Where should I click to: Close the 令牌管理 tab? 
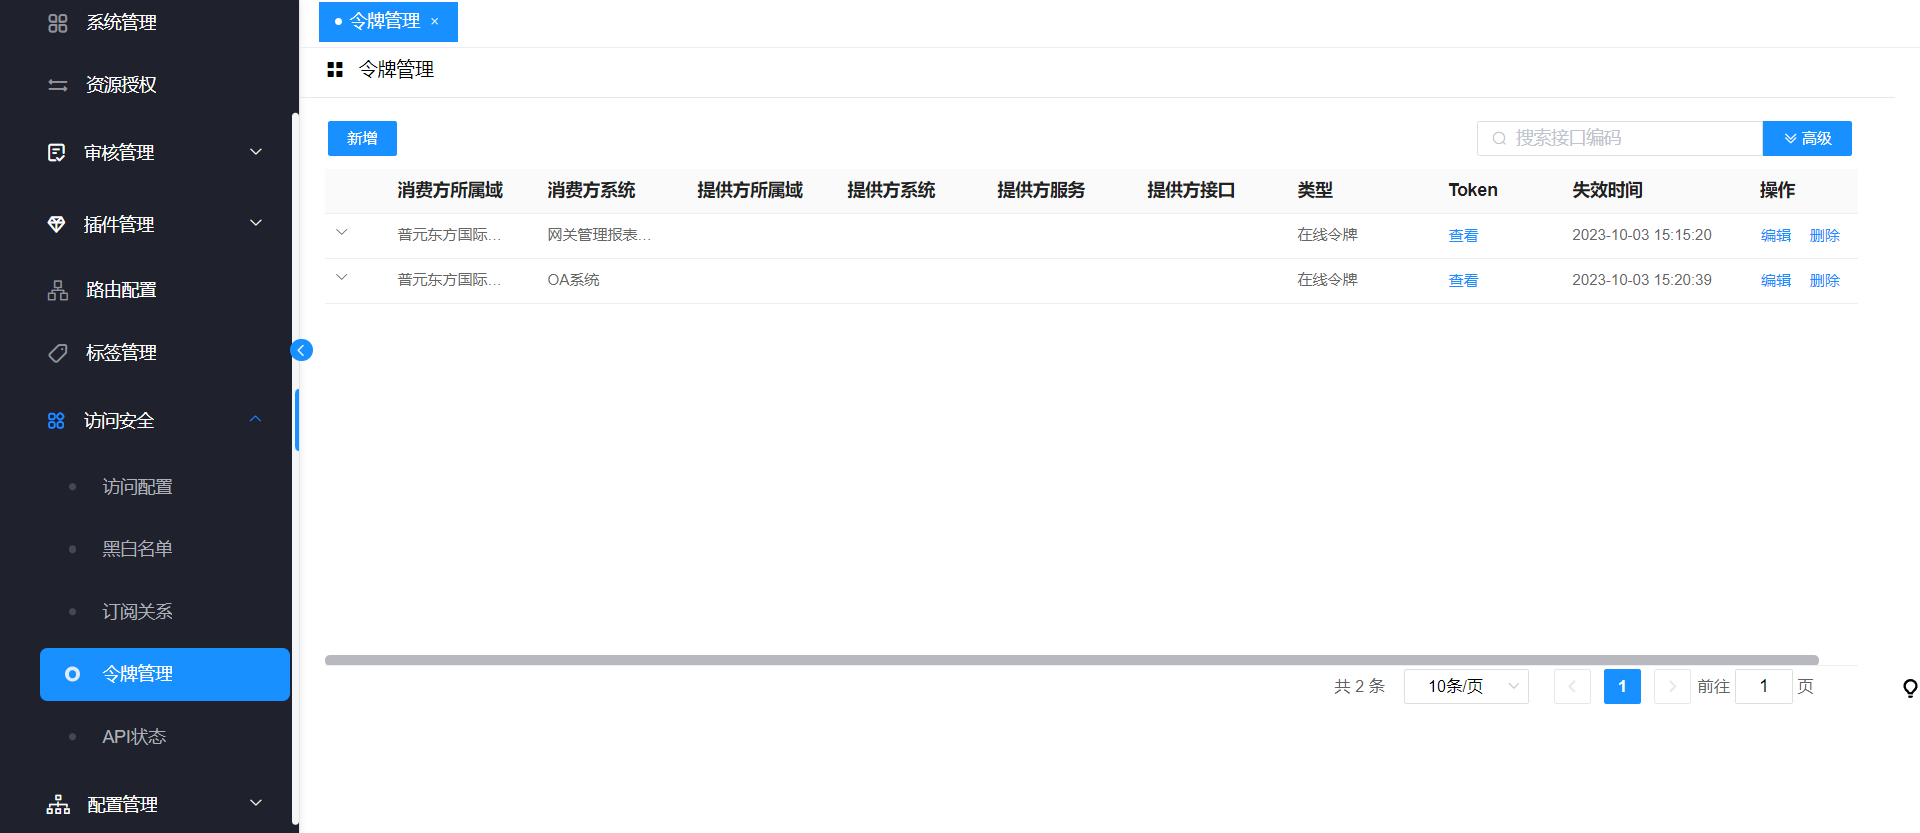pos(435,21)
